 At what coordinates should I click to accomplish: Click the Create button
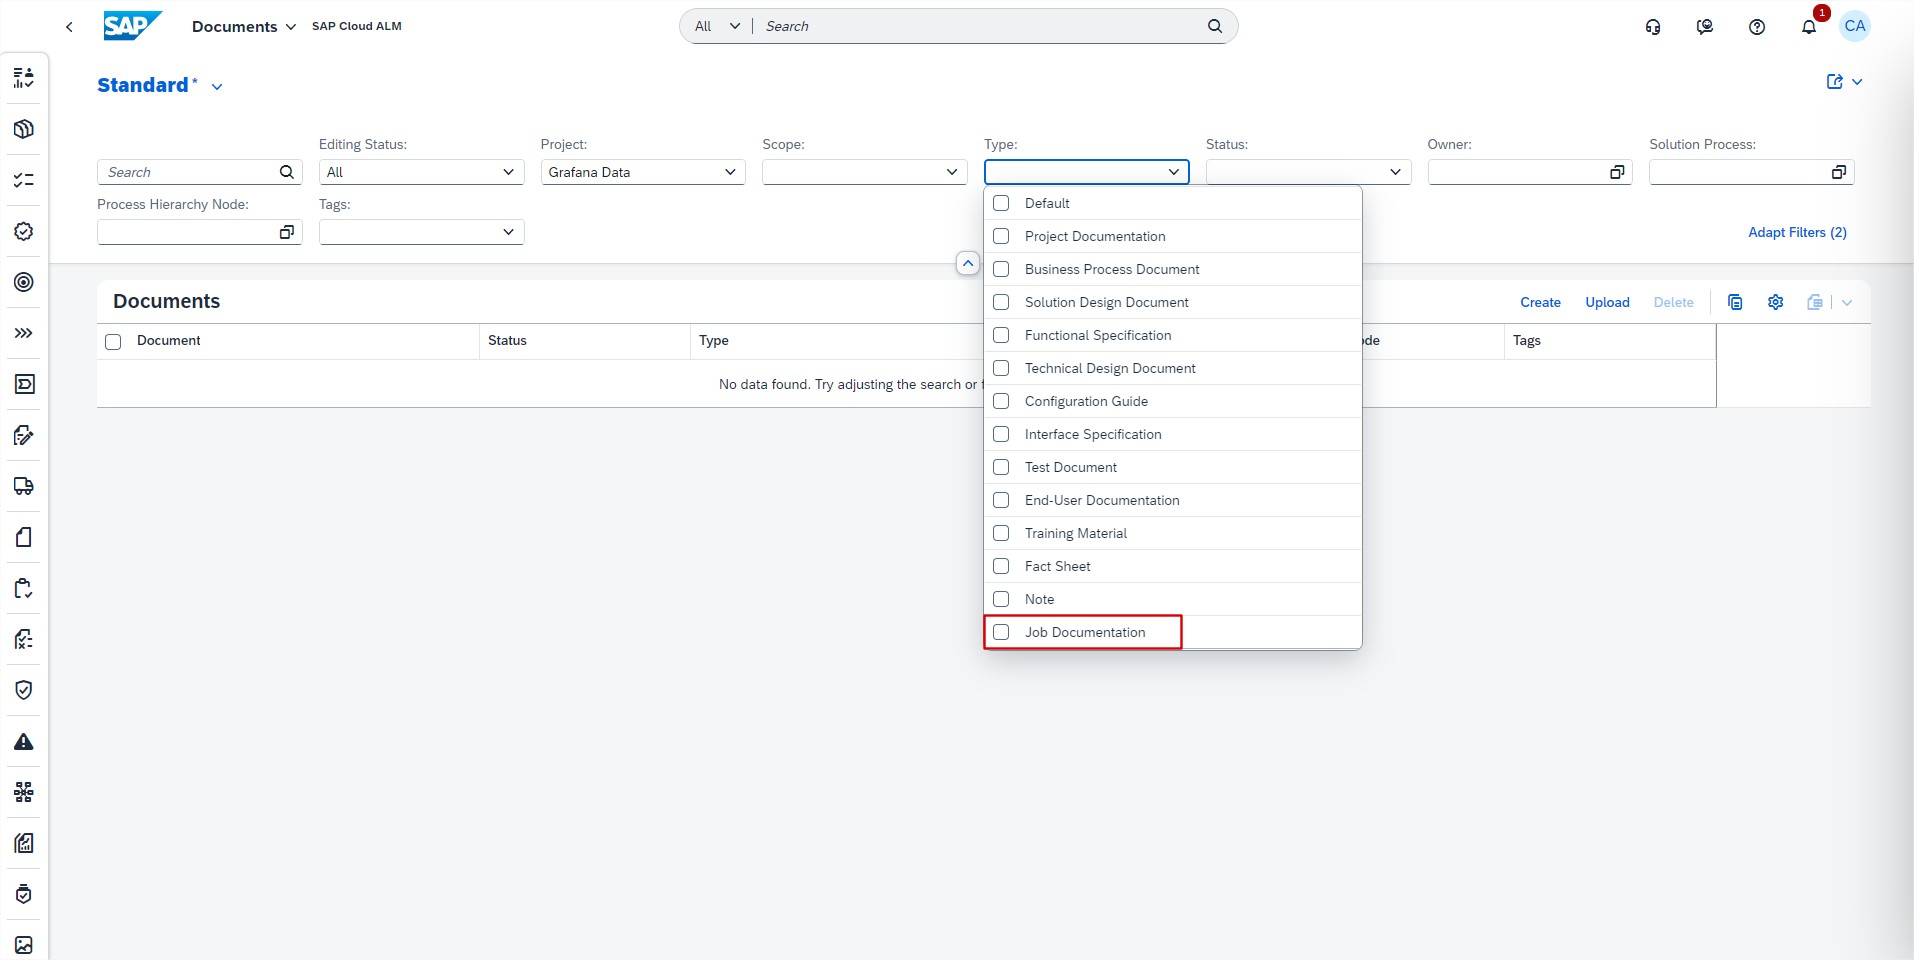tap(1539, 302)
